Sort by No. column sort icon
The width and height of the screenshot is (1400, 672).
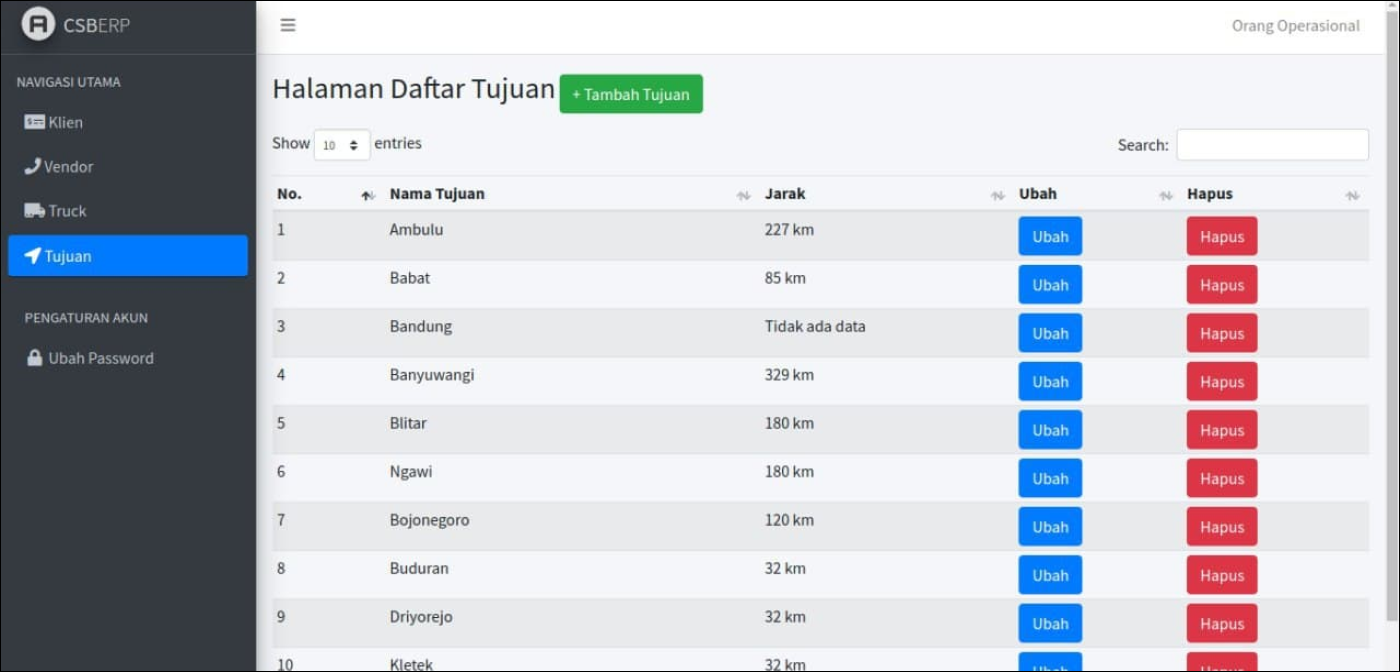[x=368, y=195]
